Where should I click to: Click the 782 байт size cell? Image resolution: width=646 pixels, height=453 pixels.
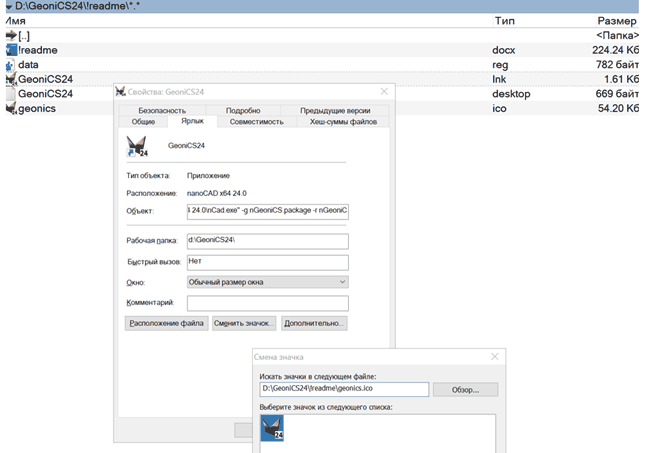point(617,65)
